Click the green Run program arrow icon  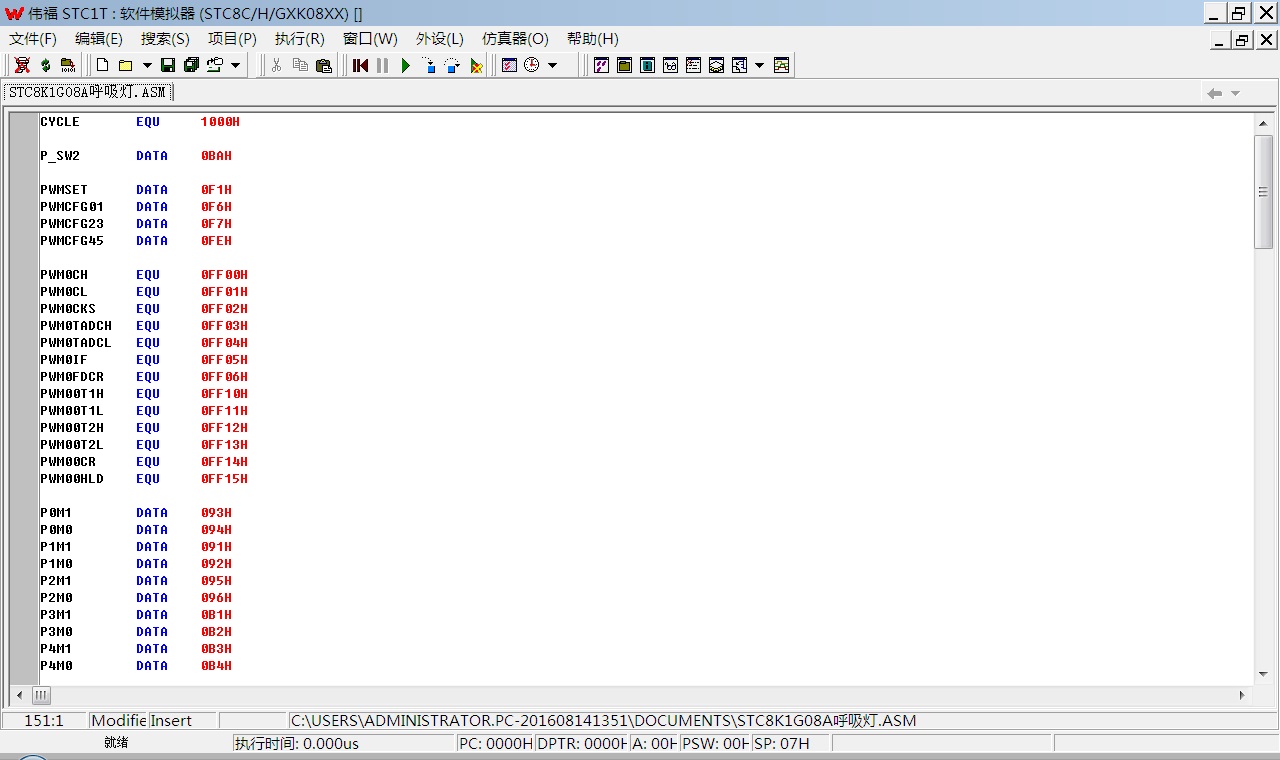click(406, 65)
